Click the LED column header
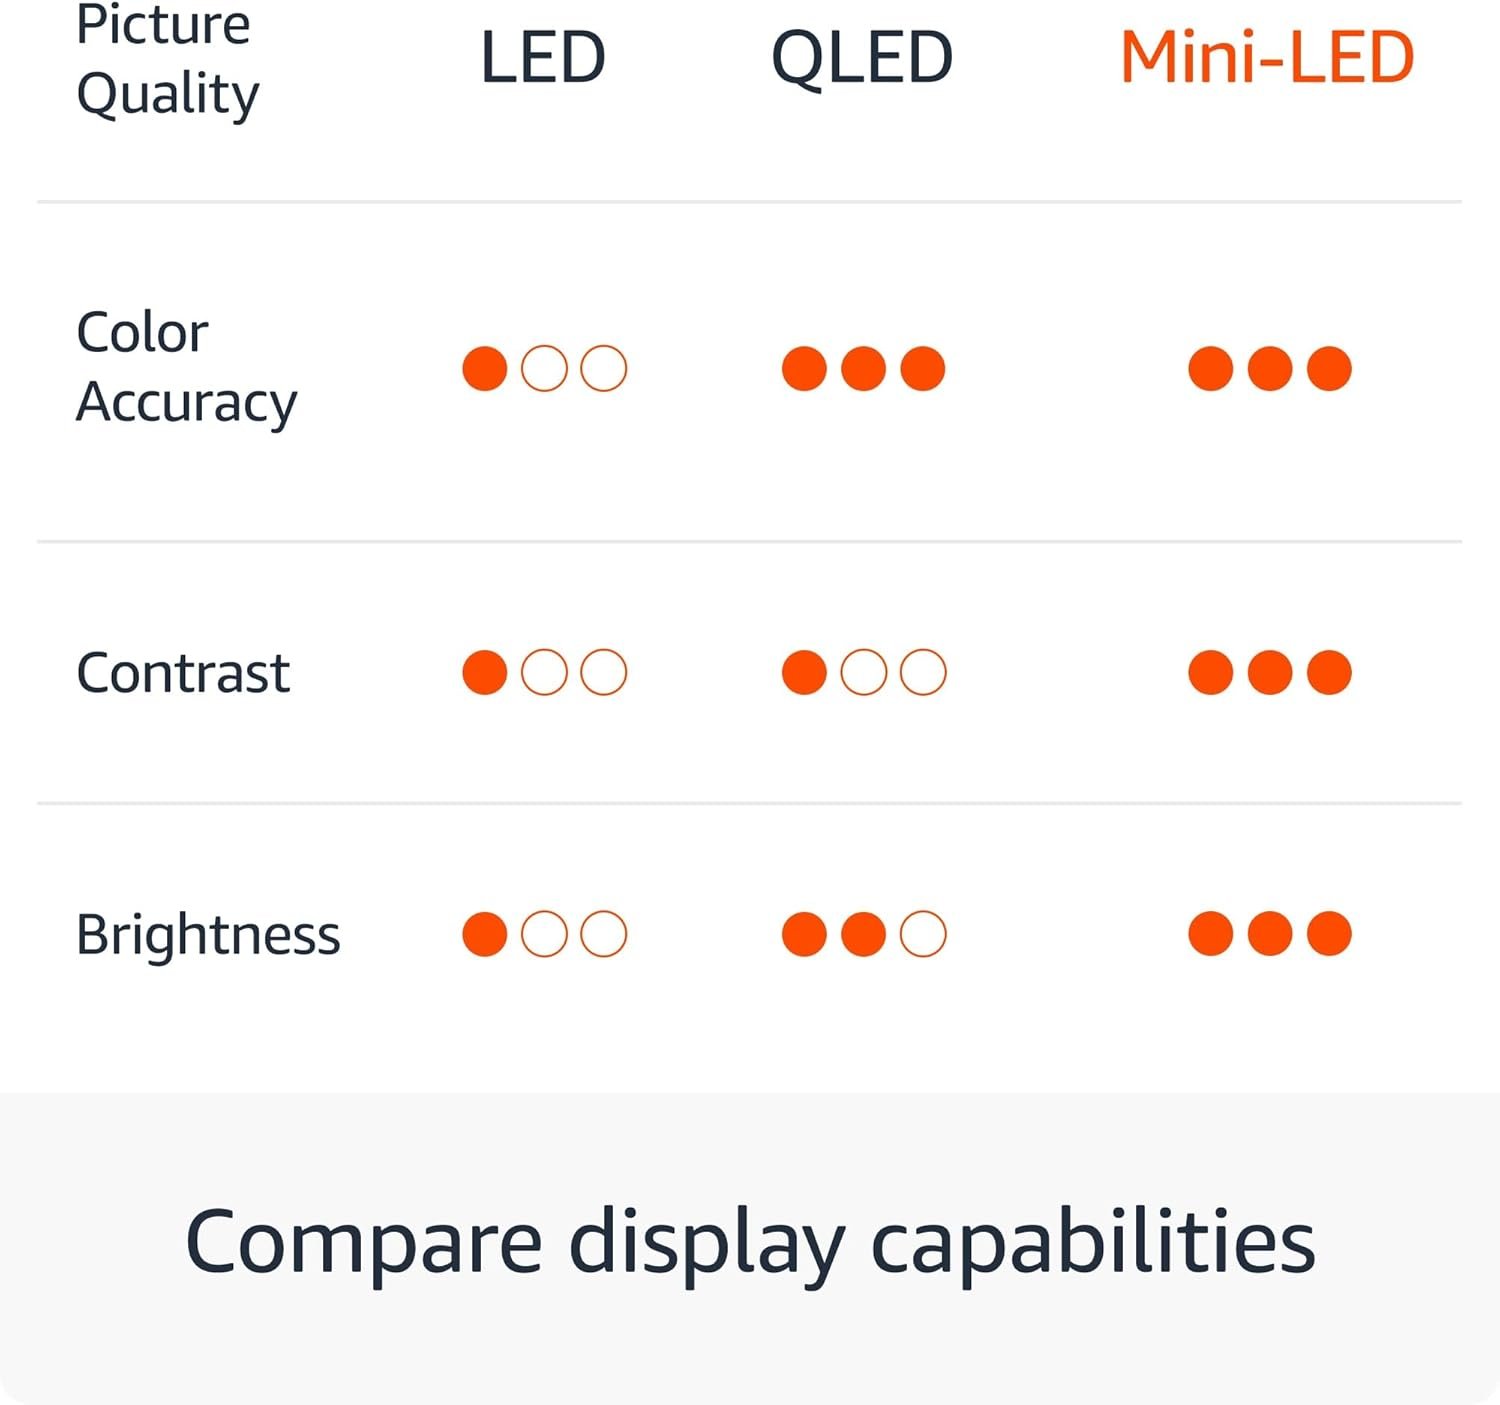This screenshot has height=1405, width=1500. [x=543, y=57]
